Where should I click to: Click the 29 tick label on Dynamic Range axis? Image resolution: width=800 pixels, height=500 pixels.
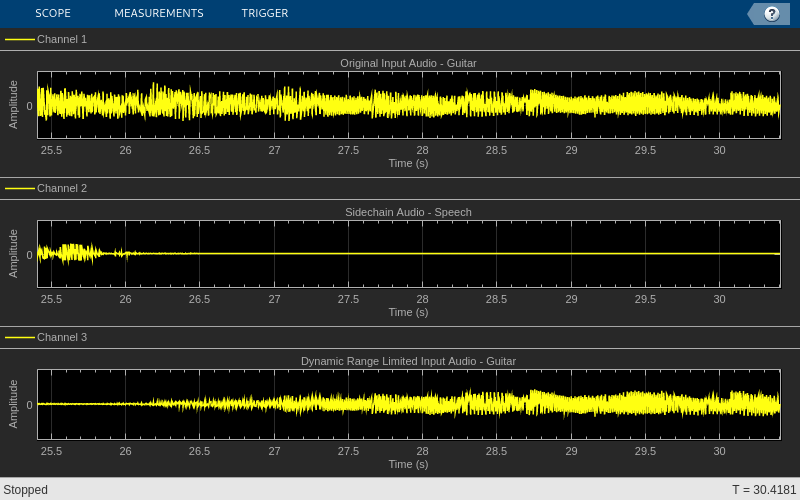571,452
